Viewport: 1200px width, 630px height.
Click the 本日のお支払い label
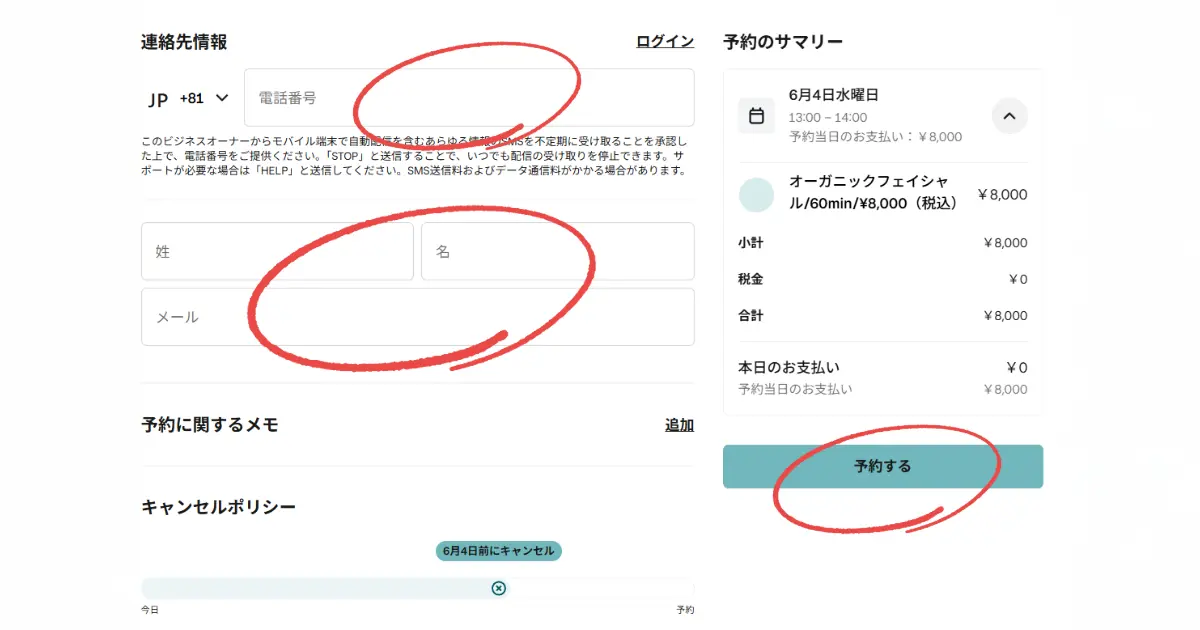[789, 367]
